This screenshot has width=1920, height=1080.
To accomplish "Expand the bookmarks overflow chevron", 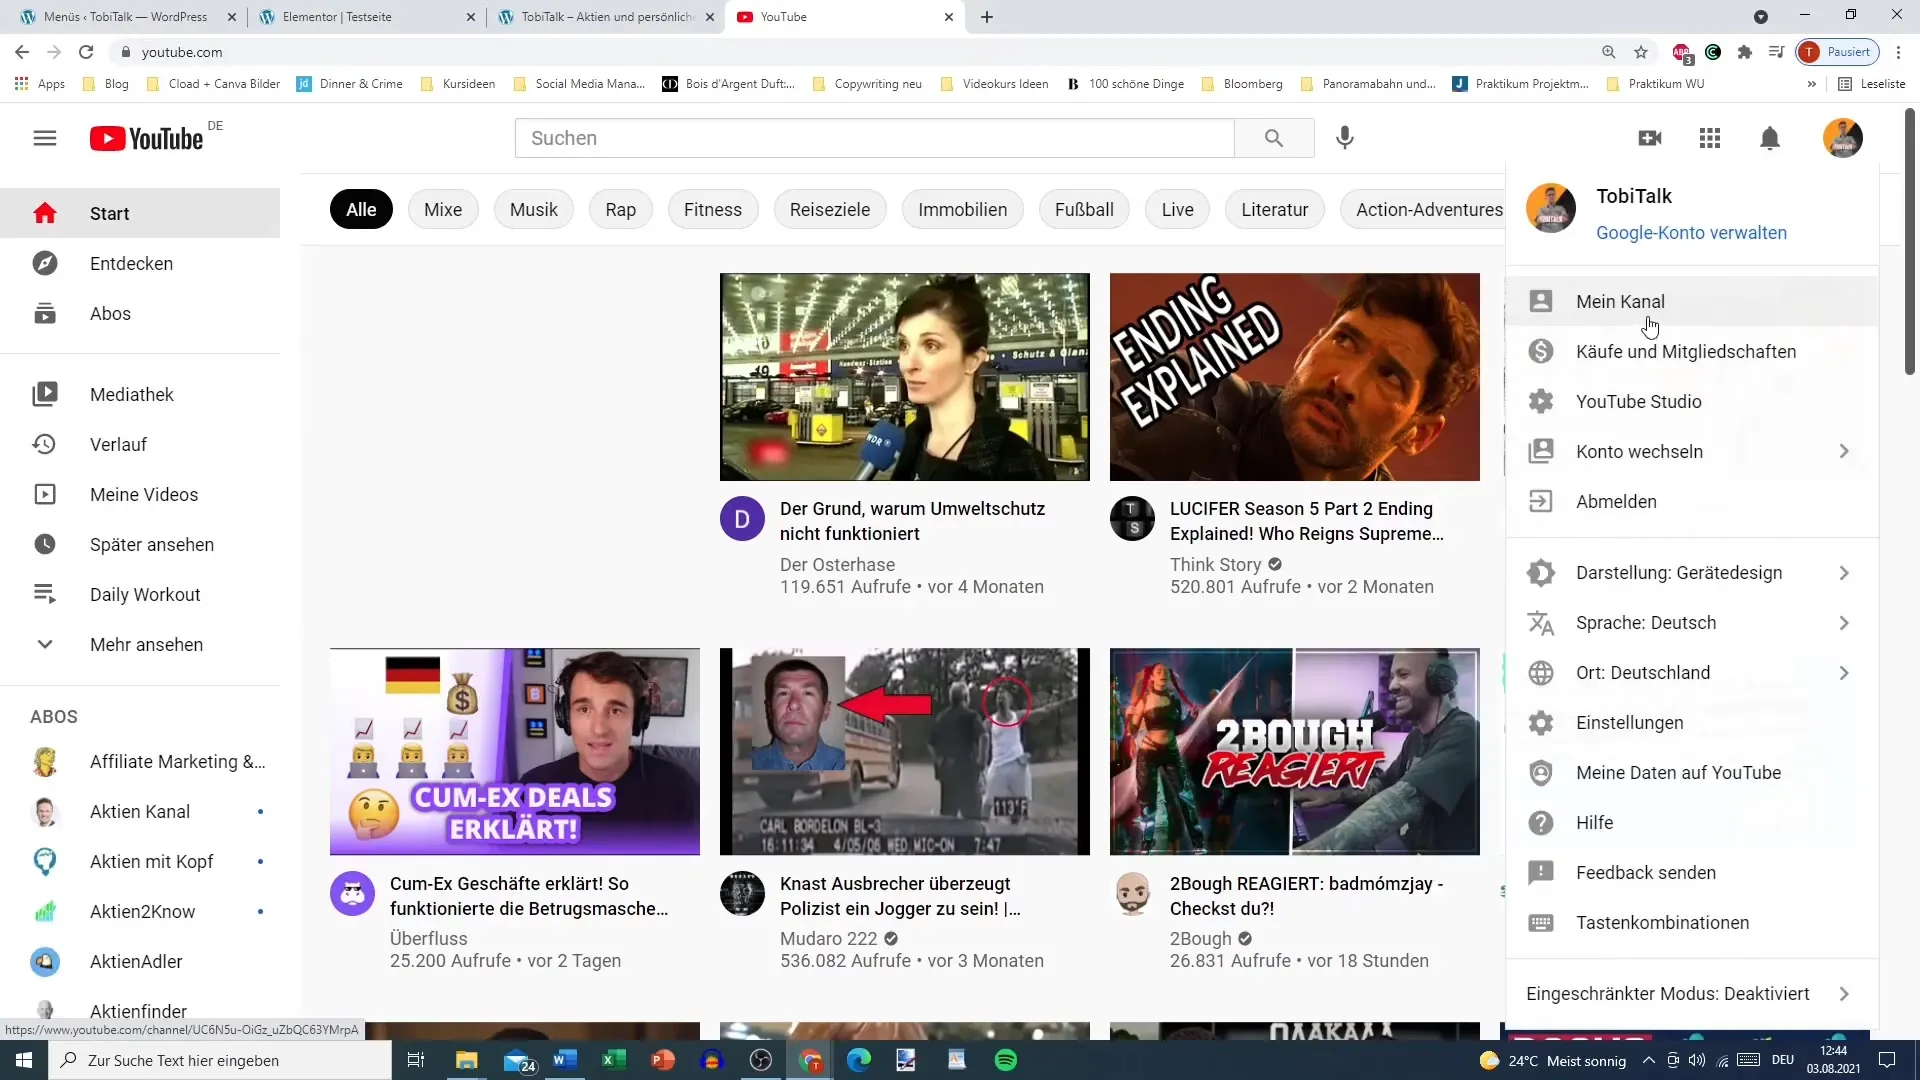I will click(x=1811, y=84).
